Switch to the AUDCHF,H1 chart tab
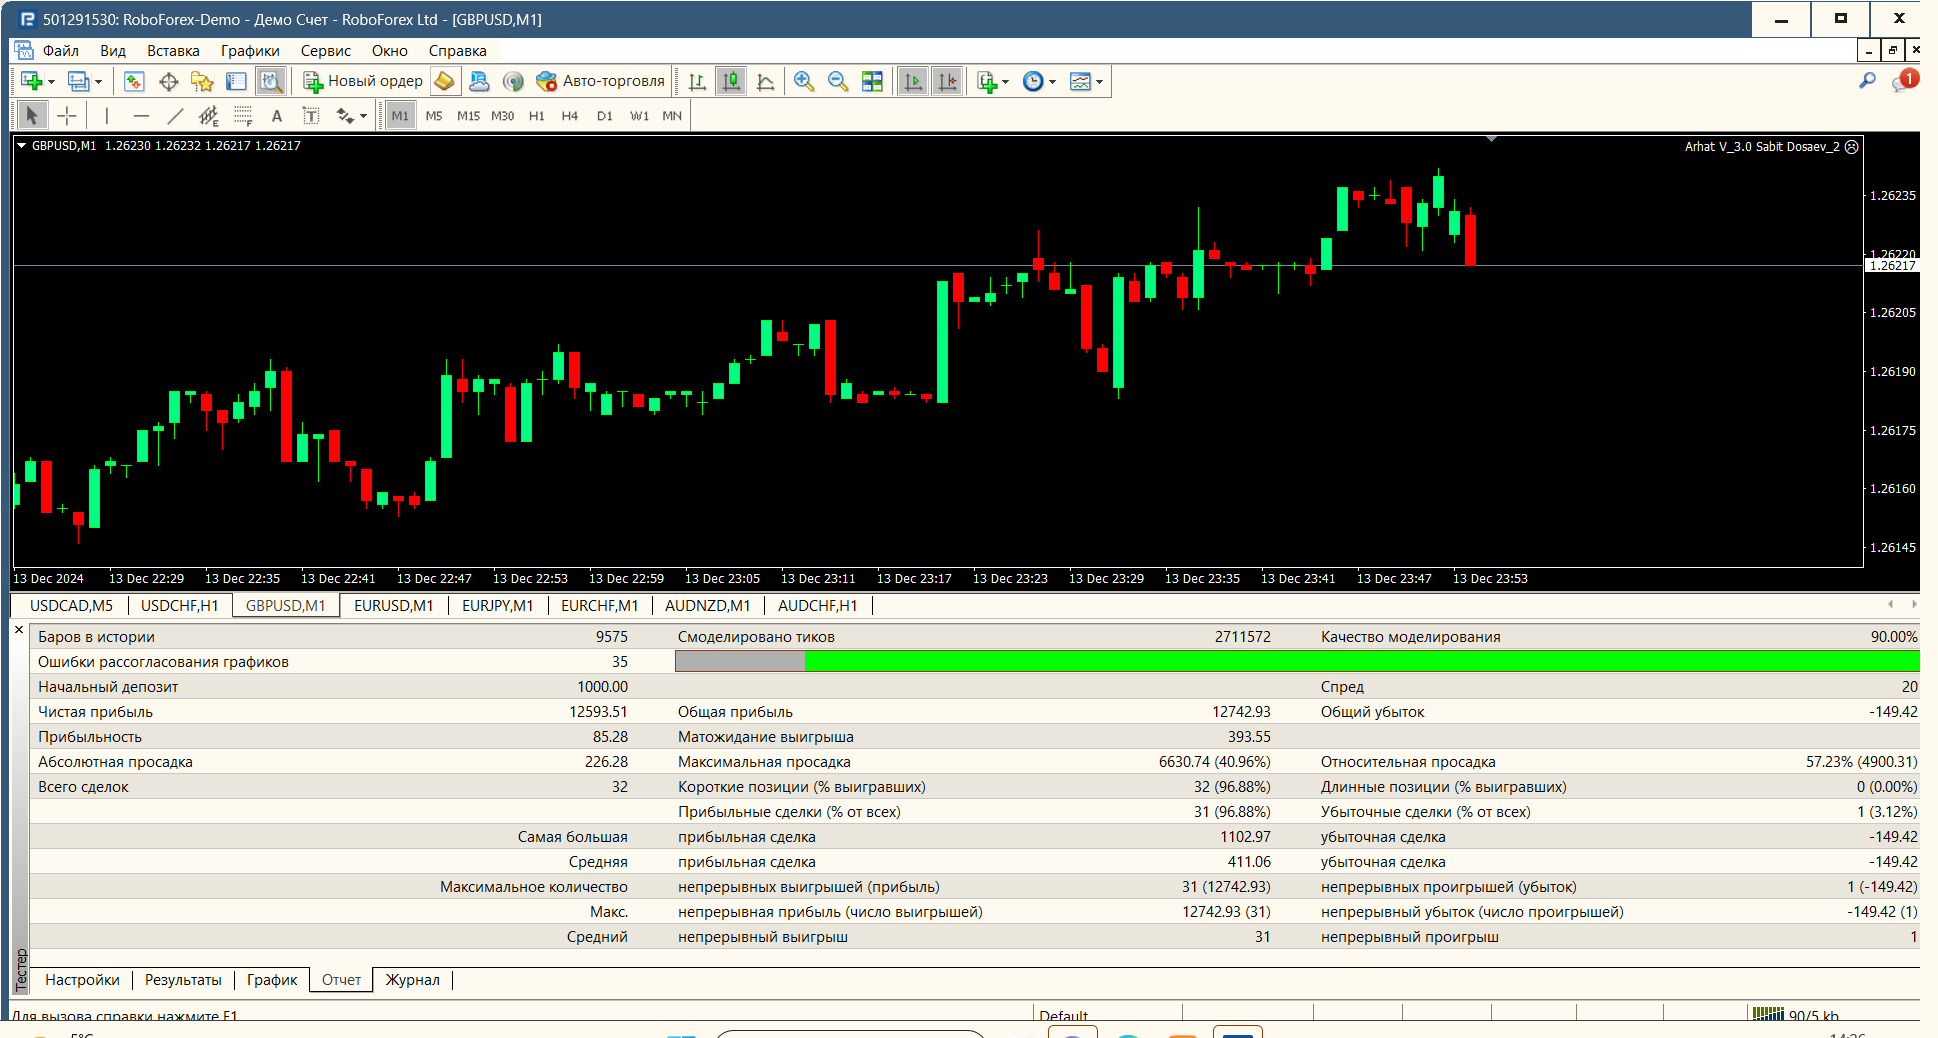 (818, 606)
